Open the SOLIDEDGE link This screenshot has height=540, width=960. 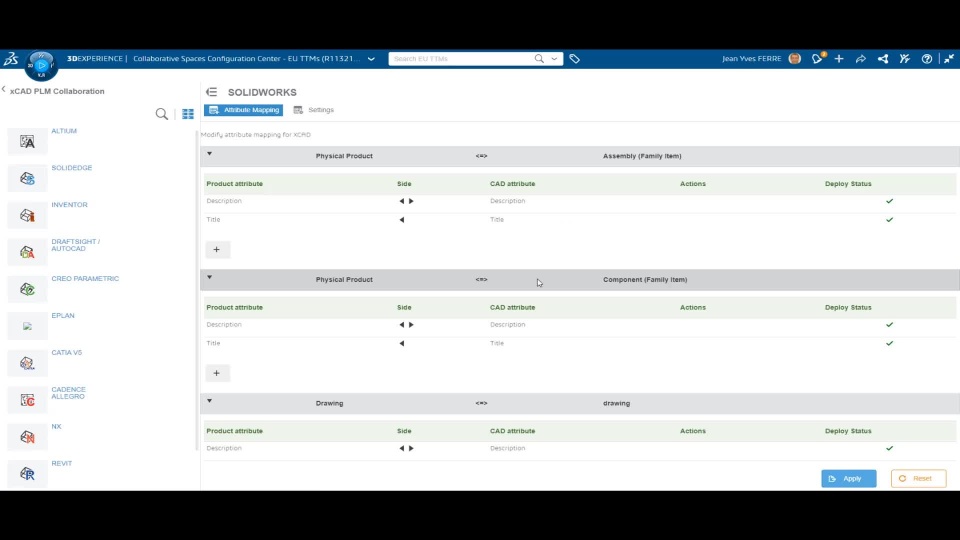pyautogui.click(x=72, y=168)
